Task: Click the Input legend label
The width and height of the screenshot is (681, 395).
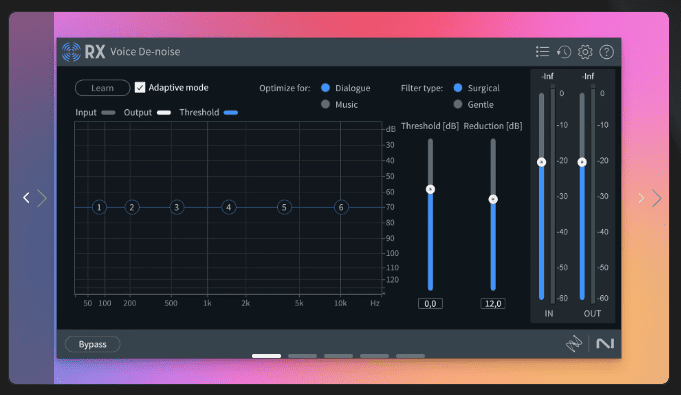Action: coord(86,113)
